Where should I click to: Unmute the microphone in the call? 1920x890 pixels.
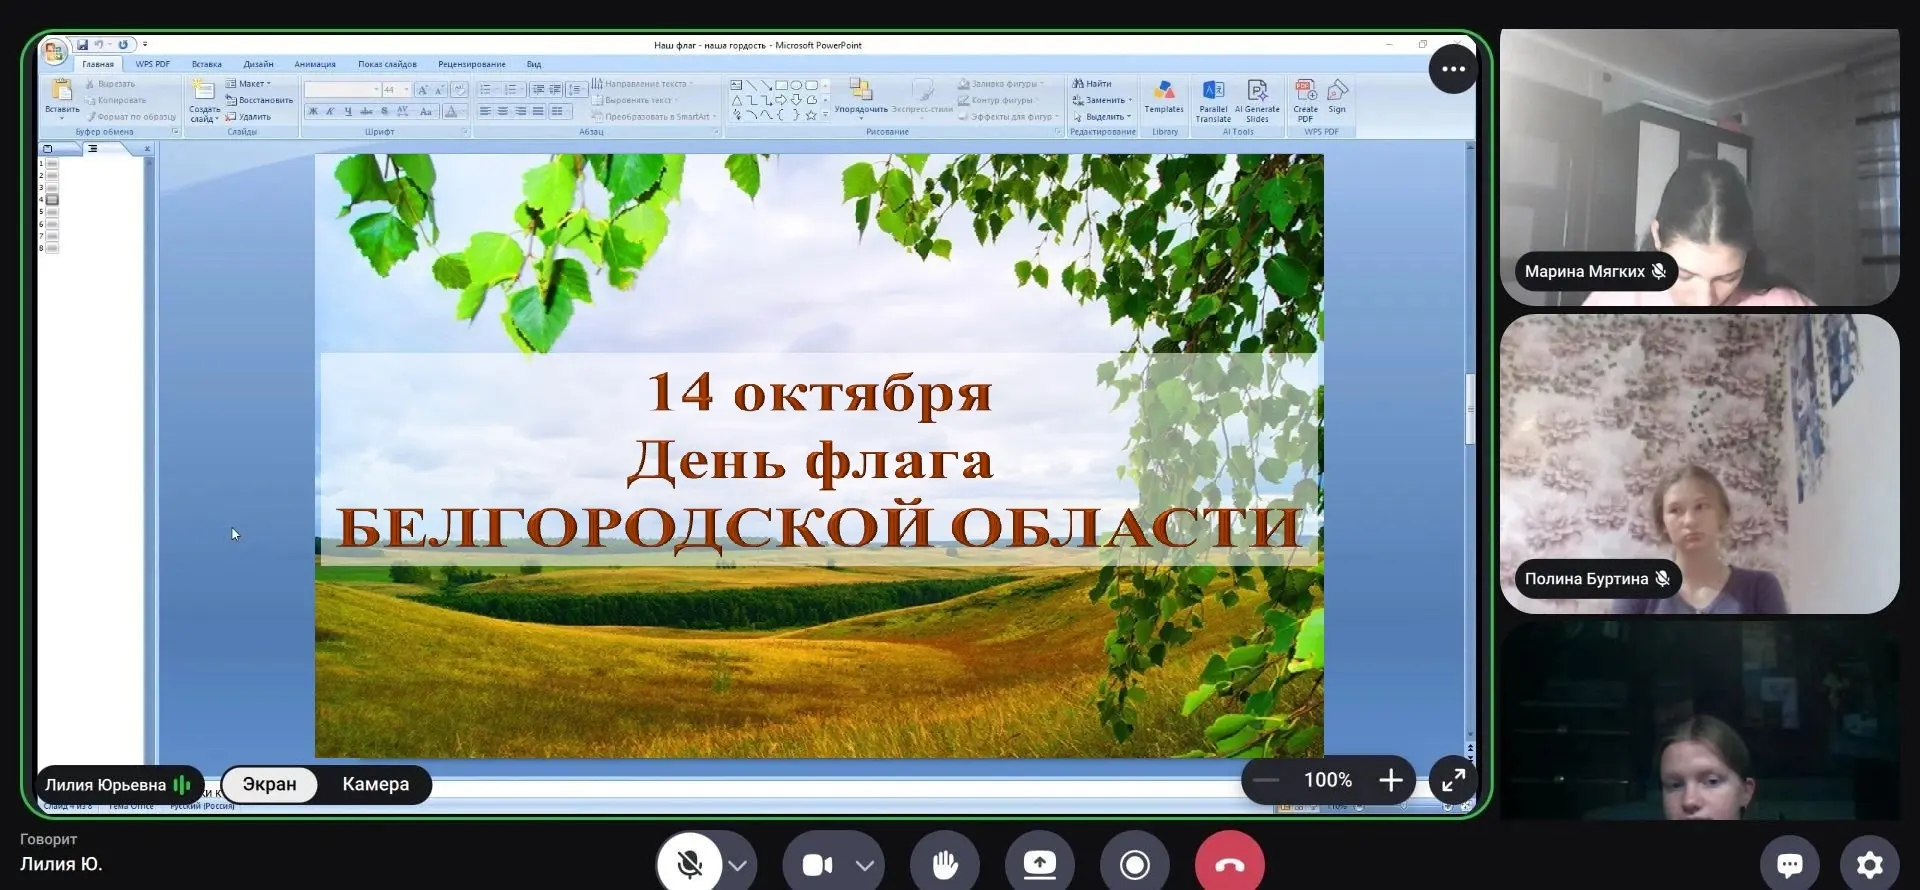point(689,864)
